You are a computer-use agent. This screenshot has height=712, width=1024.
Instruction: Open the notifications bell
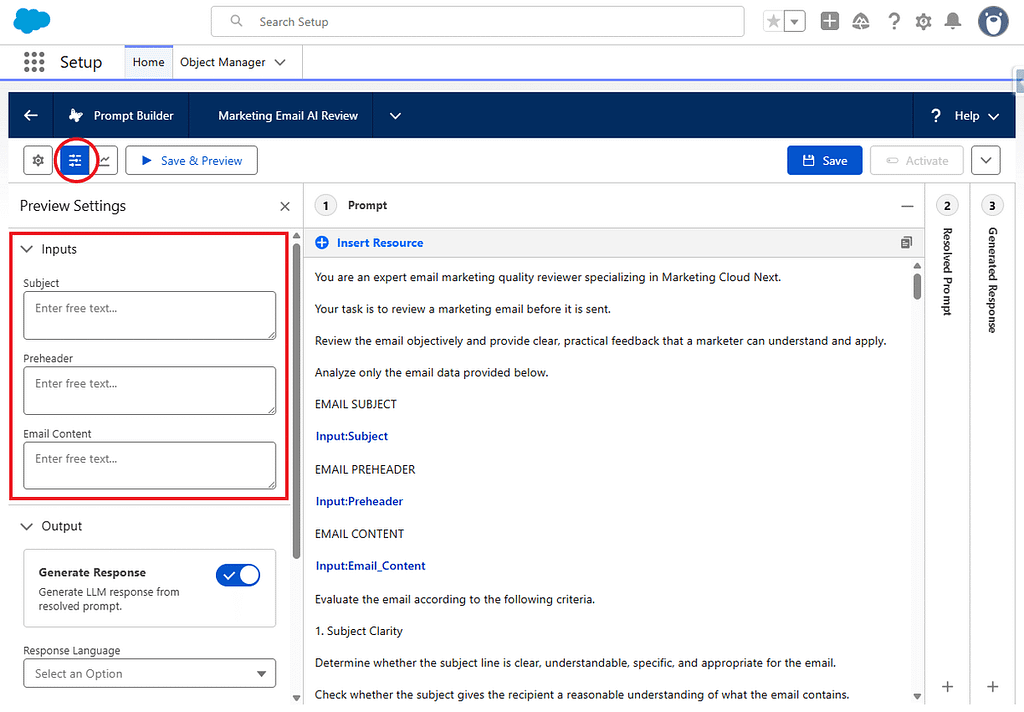point(953,22)
